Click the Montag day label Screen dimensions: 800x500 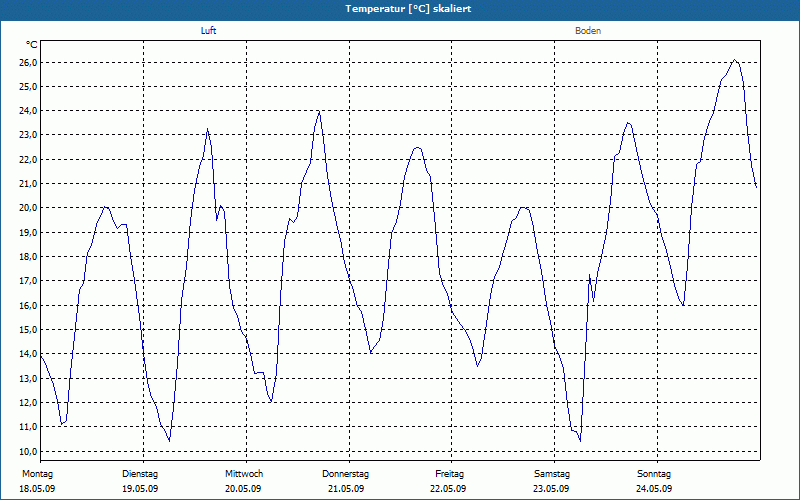(37, 474)
